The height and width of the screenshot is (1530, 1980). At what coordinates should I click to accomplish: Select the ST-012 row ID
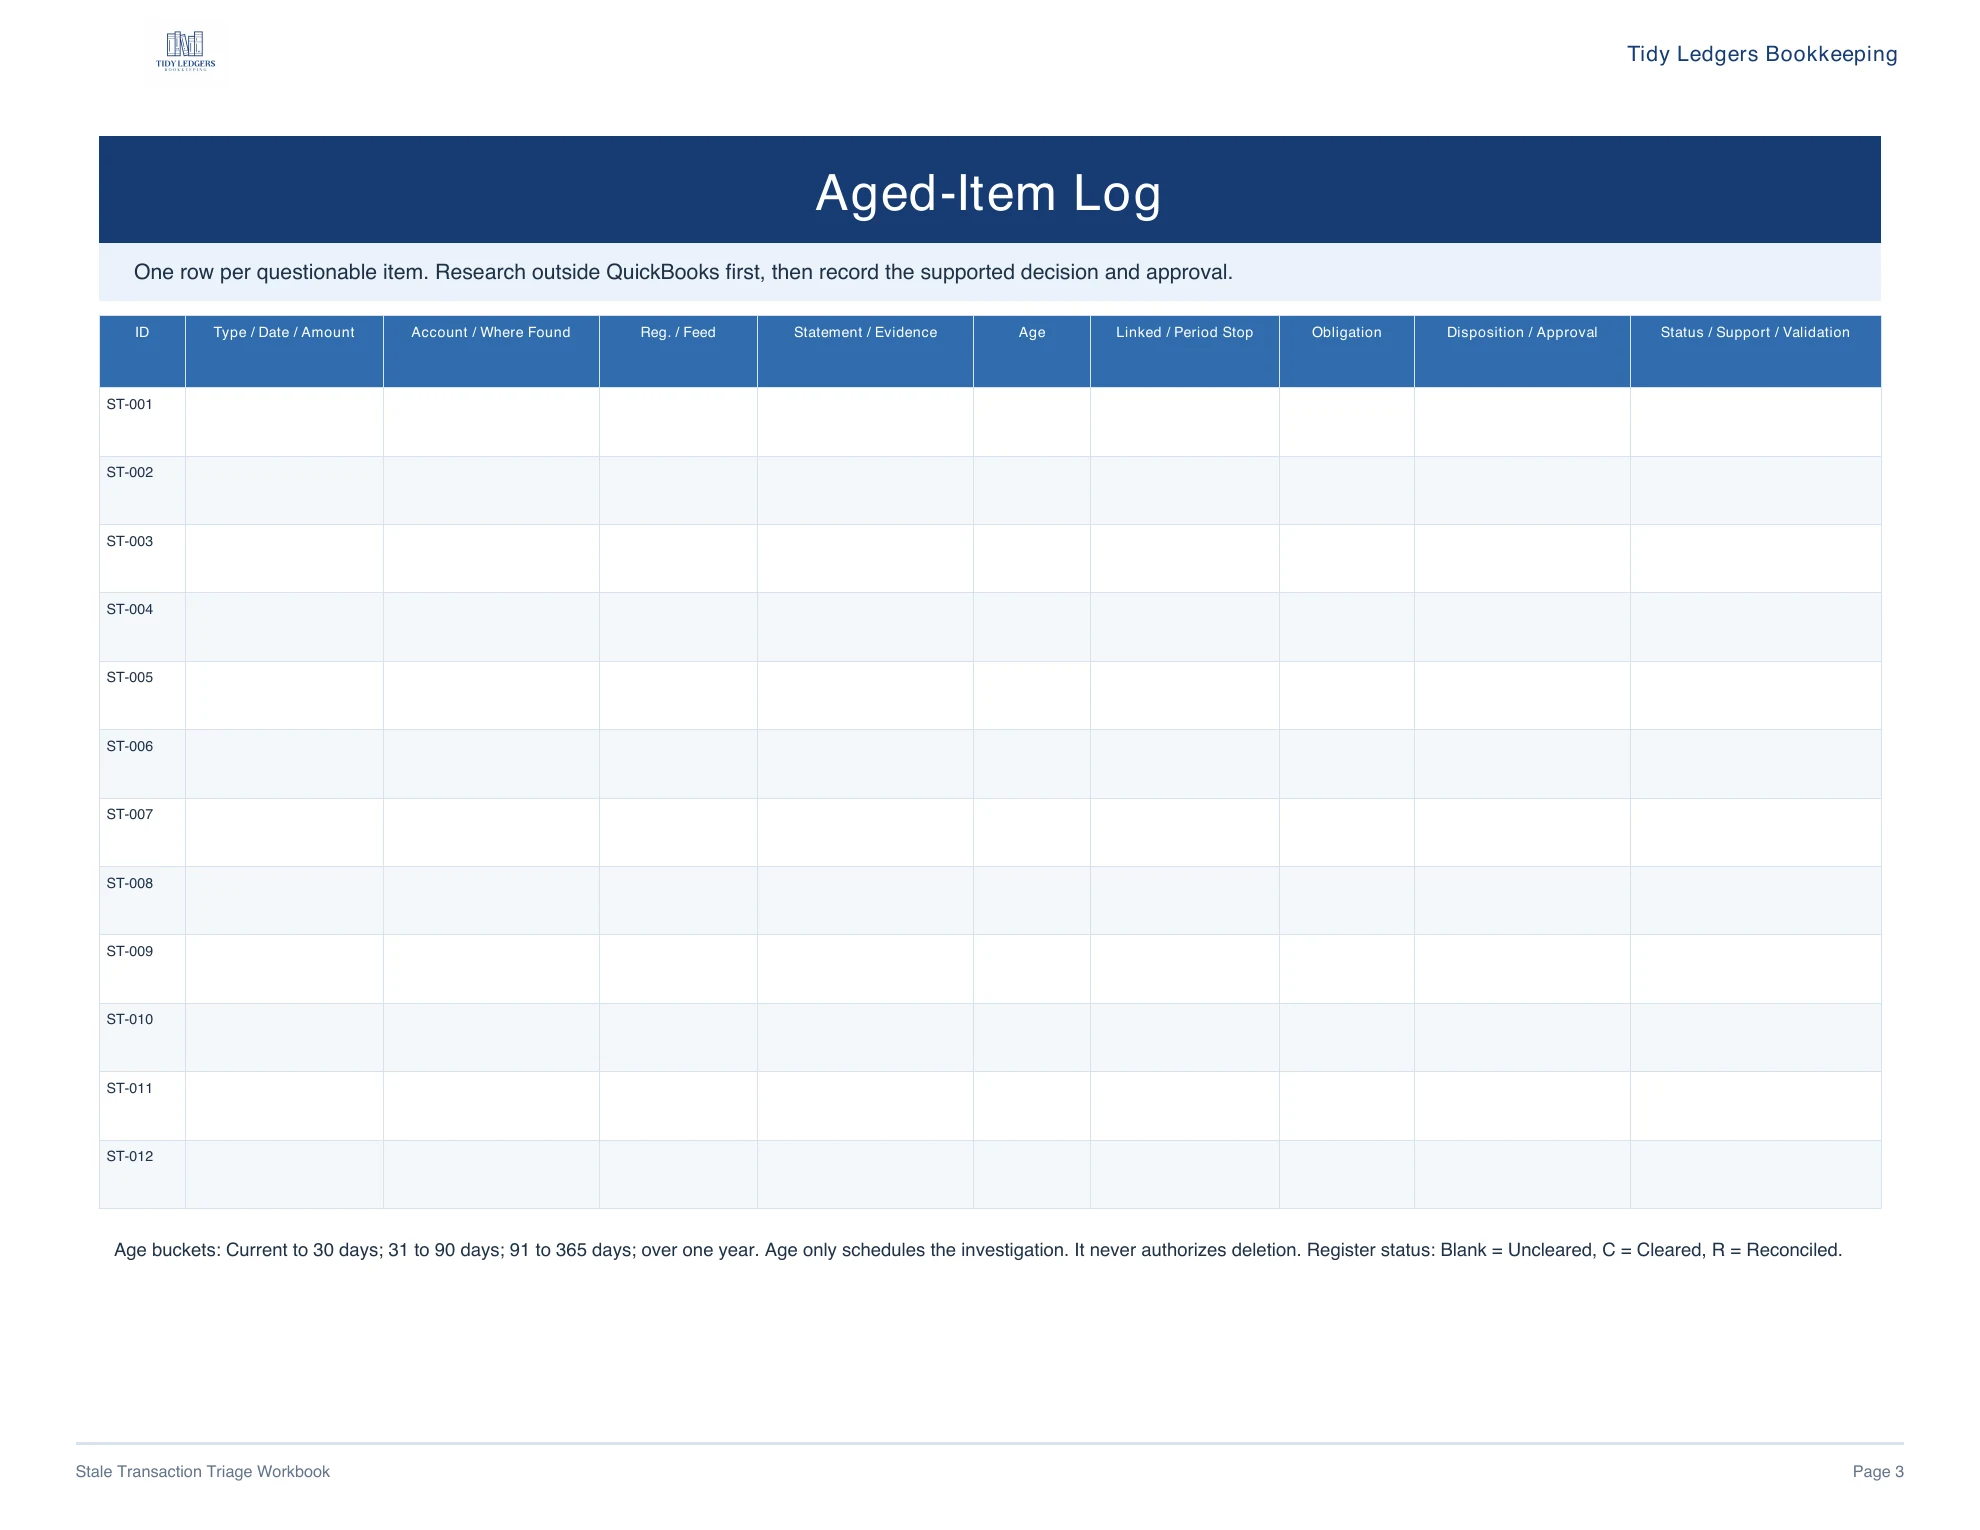[130, 1156]
